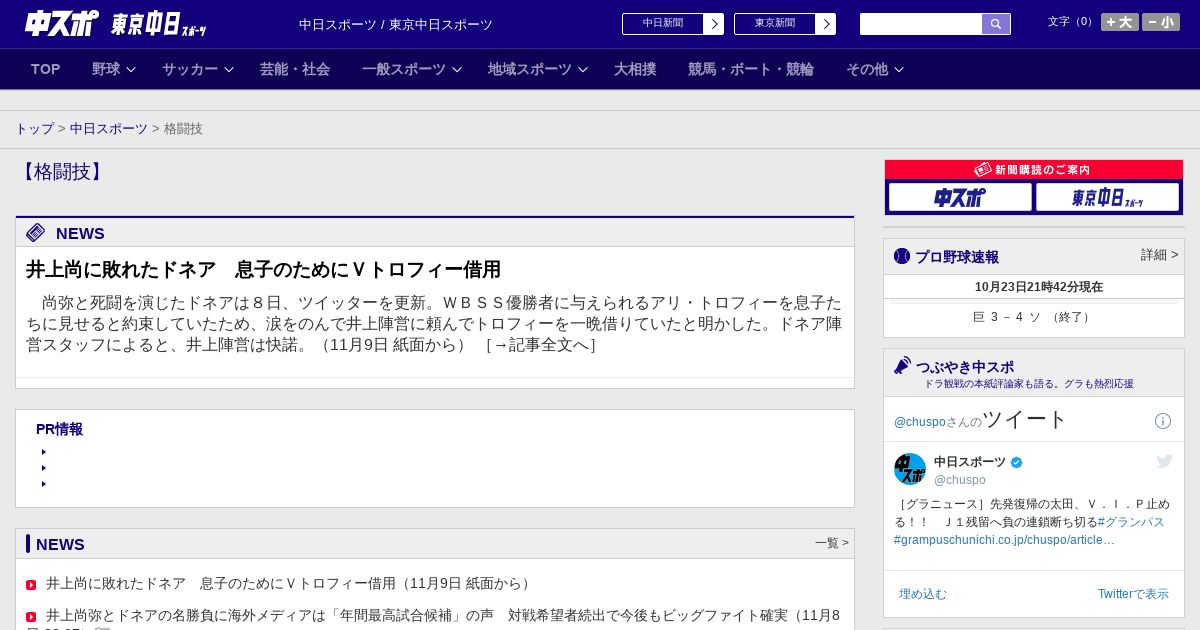Focus the header search input field
Screen dimensions: 1200x630
coord(921,24)
